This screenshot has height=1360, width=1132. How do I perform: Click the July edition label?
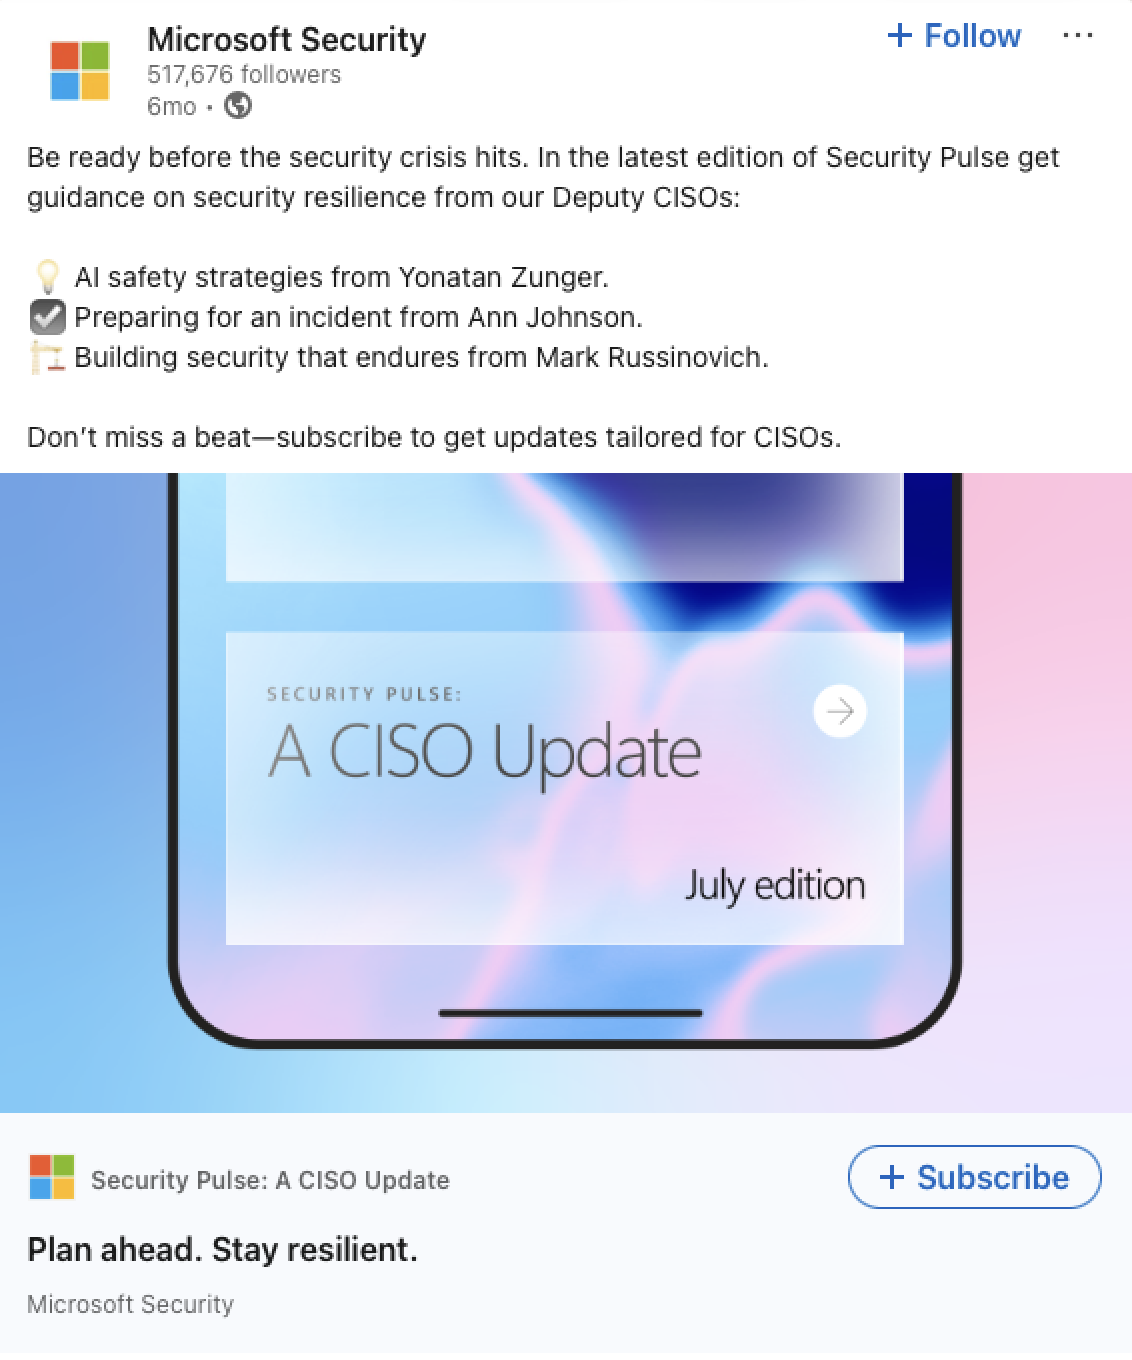775,886
